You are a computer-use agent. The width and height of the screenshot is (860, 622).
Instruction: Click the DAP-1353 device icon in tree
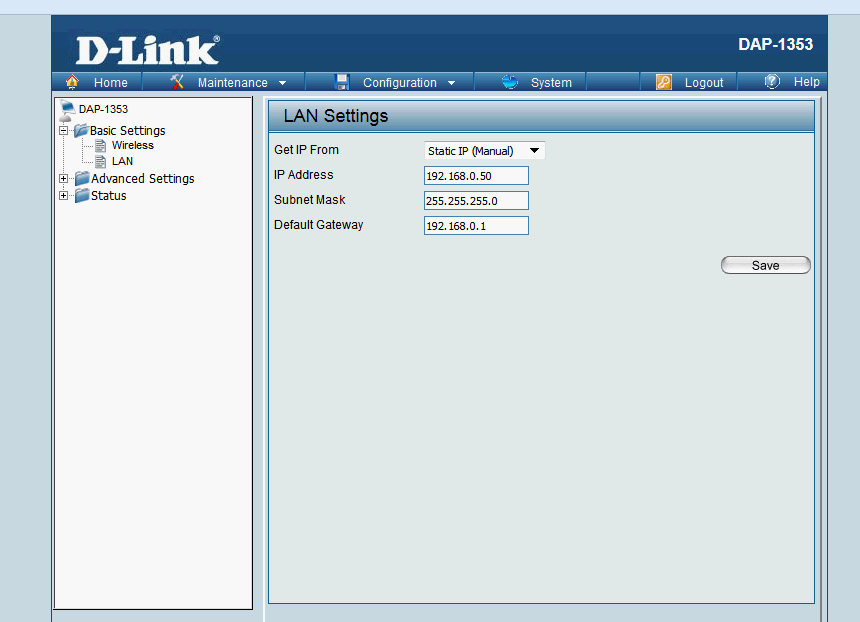(67, 110)
